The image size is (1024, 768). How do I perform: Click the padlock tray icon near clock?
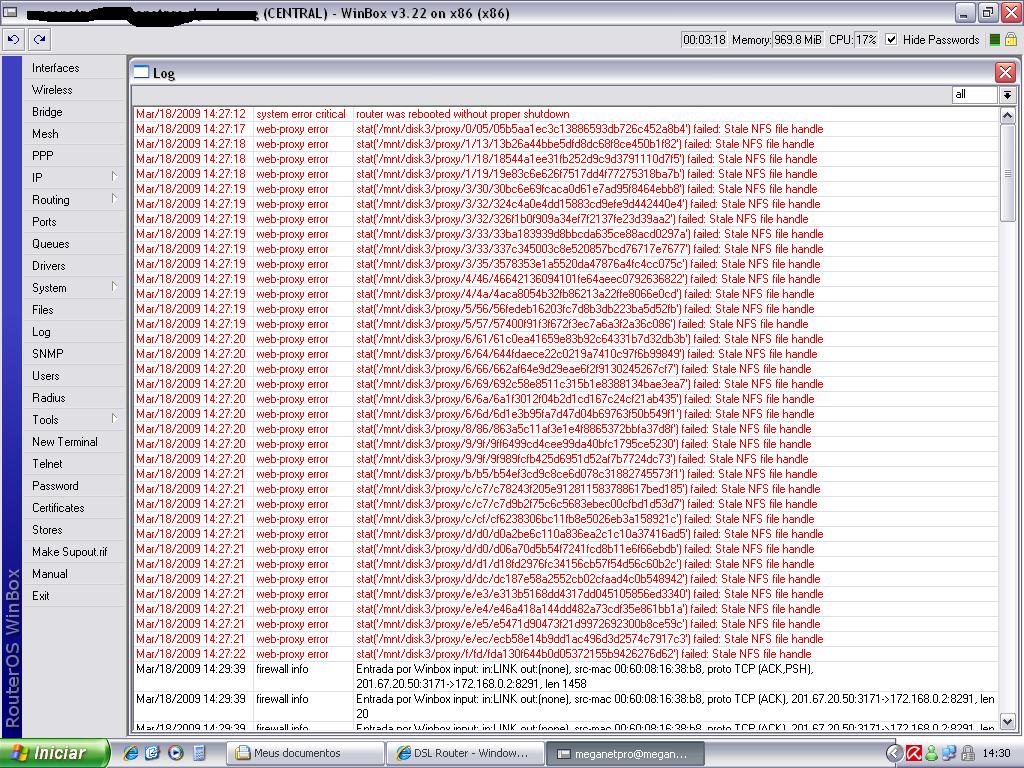click(x=968, y=753)
